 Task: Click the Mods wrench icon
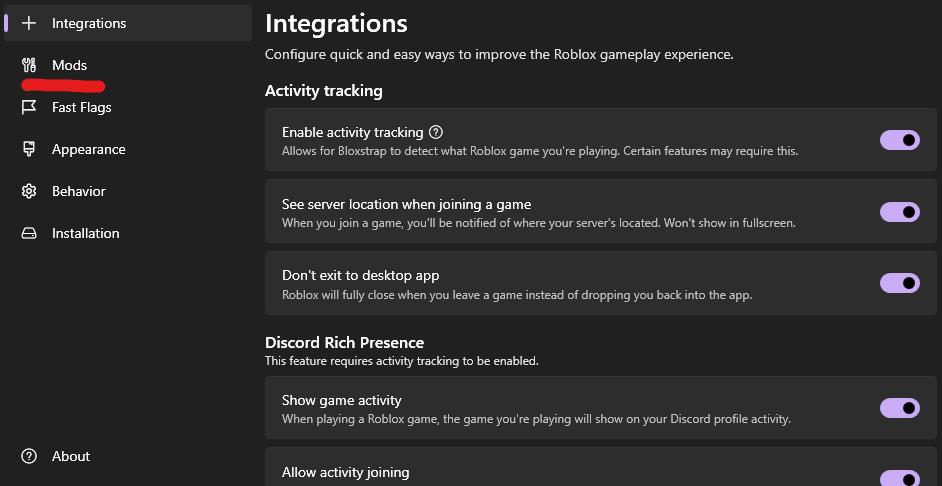tap(29, 65)
